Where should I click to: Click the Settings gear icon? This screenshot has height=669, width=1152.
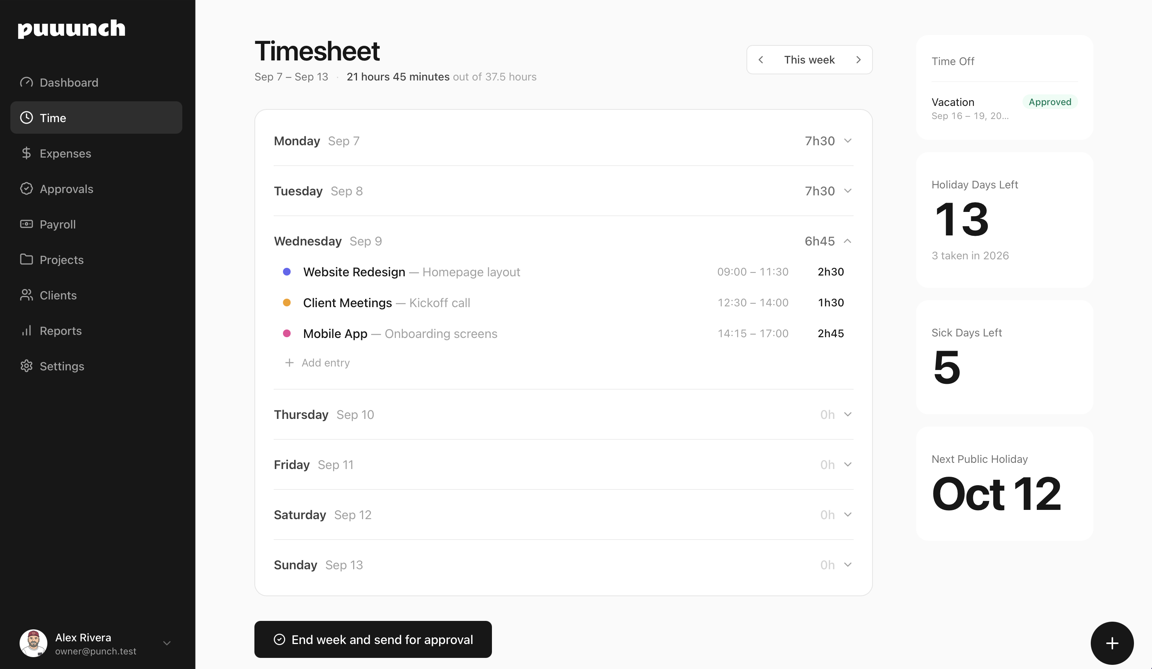[x=26, y=366]
